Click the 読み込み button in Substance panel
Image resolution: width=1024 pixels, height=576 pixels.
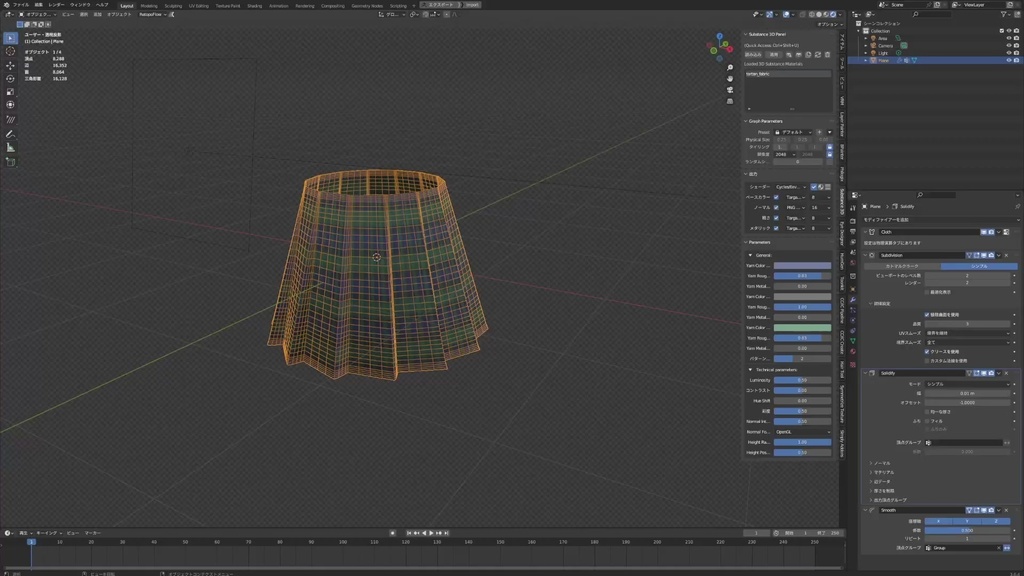753,55
